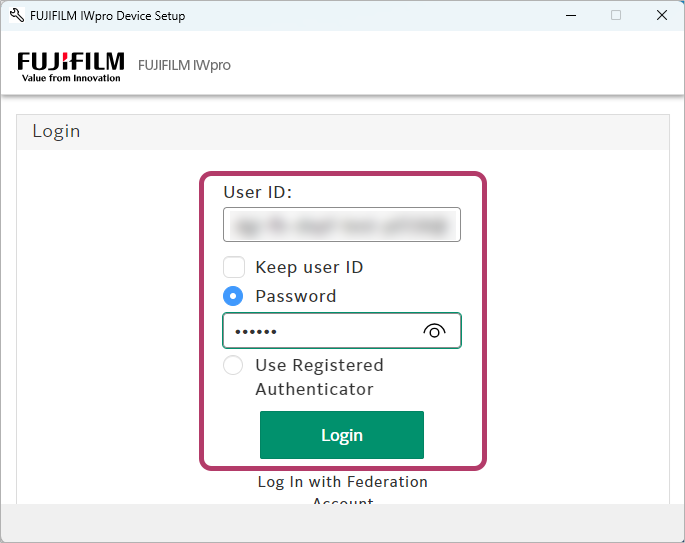The image size is (685, 543).
Task: Click the Login section header
Action: (57, 131)
